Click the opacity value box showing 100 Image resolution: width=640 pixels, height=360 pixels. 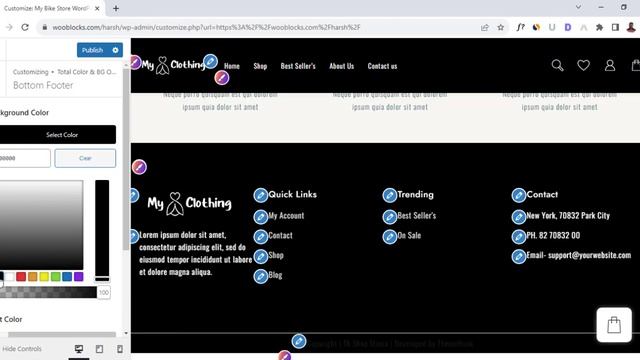(104, 292)
